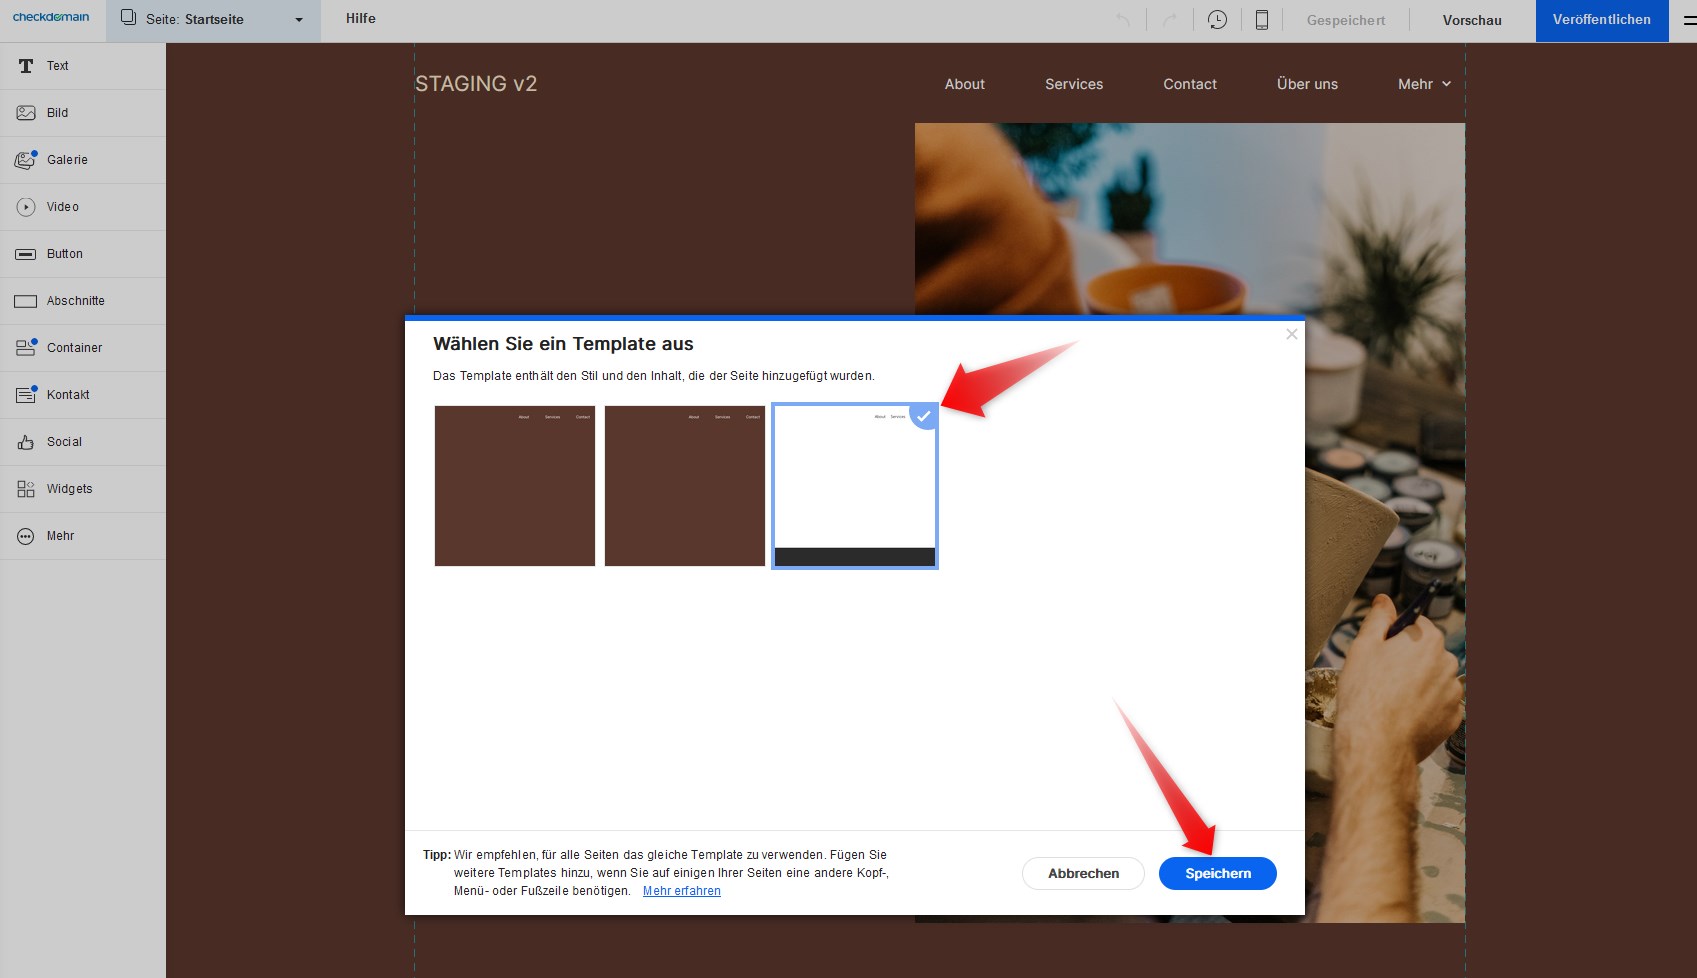Select the first brown template thumbnail
Screen dimensions: 1697x978
click(x=515, y=486)
